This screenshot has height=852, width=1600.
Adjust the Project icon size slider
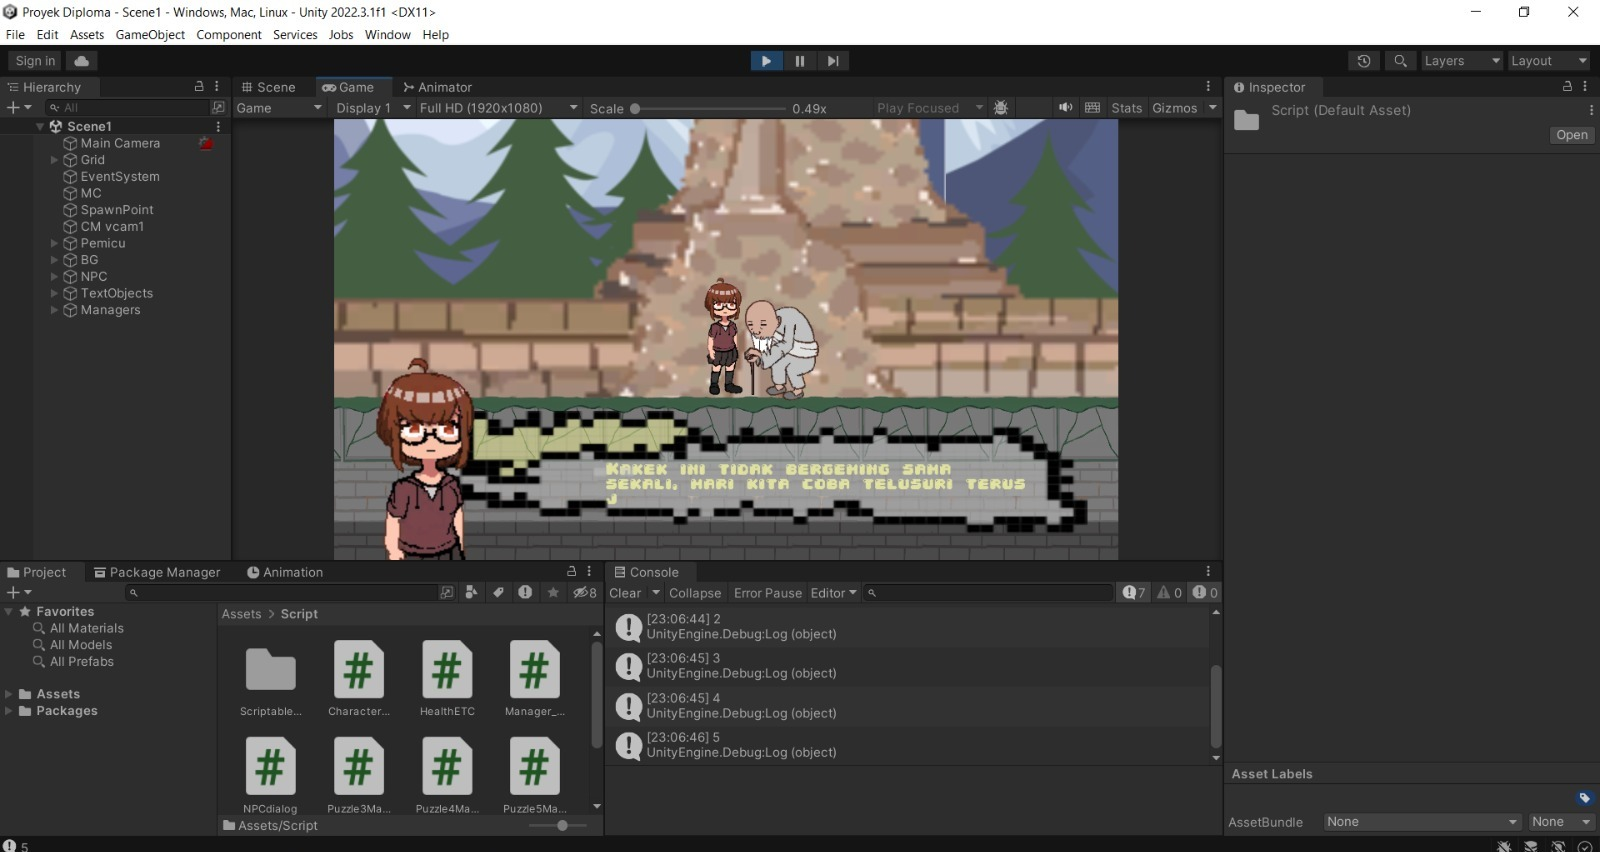click(562, 826)
